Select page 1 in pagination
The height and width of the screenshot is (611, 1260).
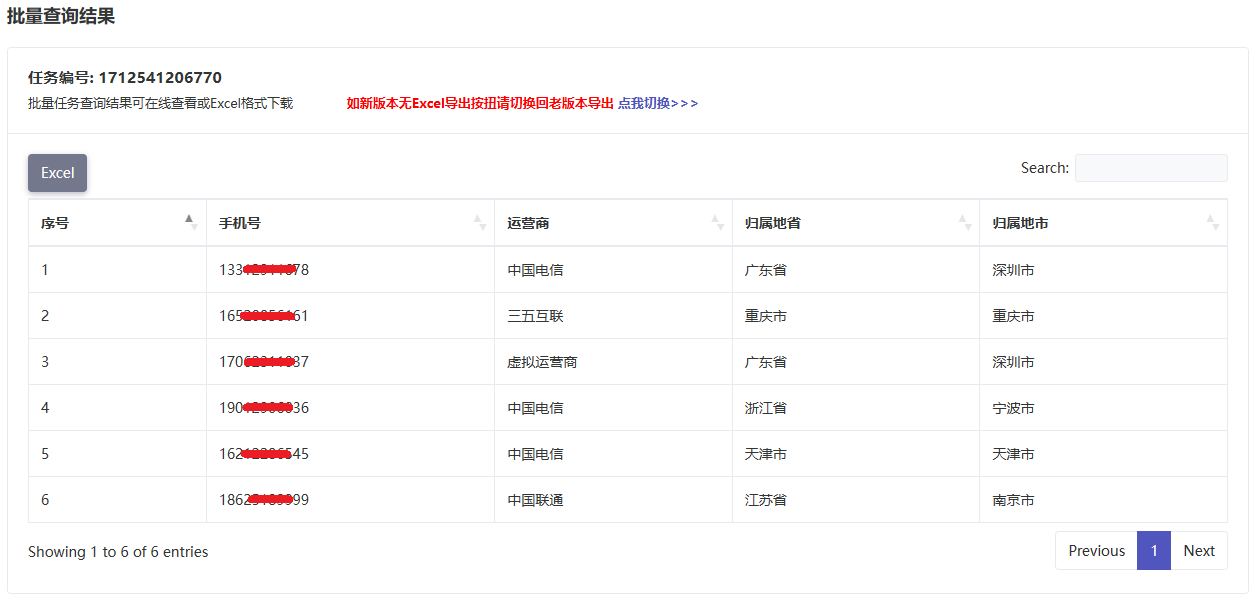pyautogui.click(x=1153, y=551)
